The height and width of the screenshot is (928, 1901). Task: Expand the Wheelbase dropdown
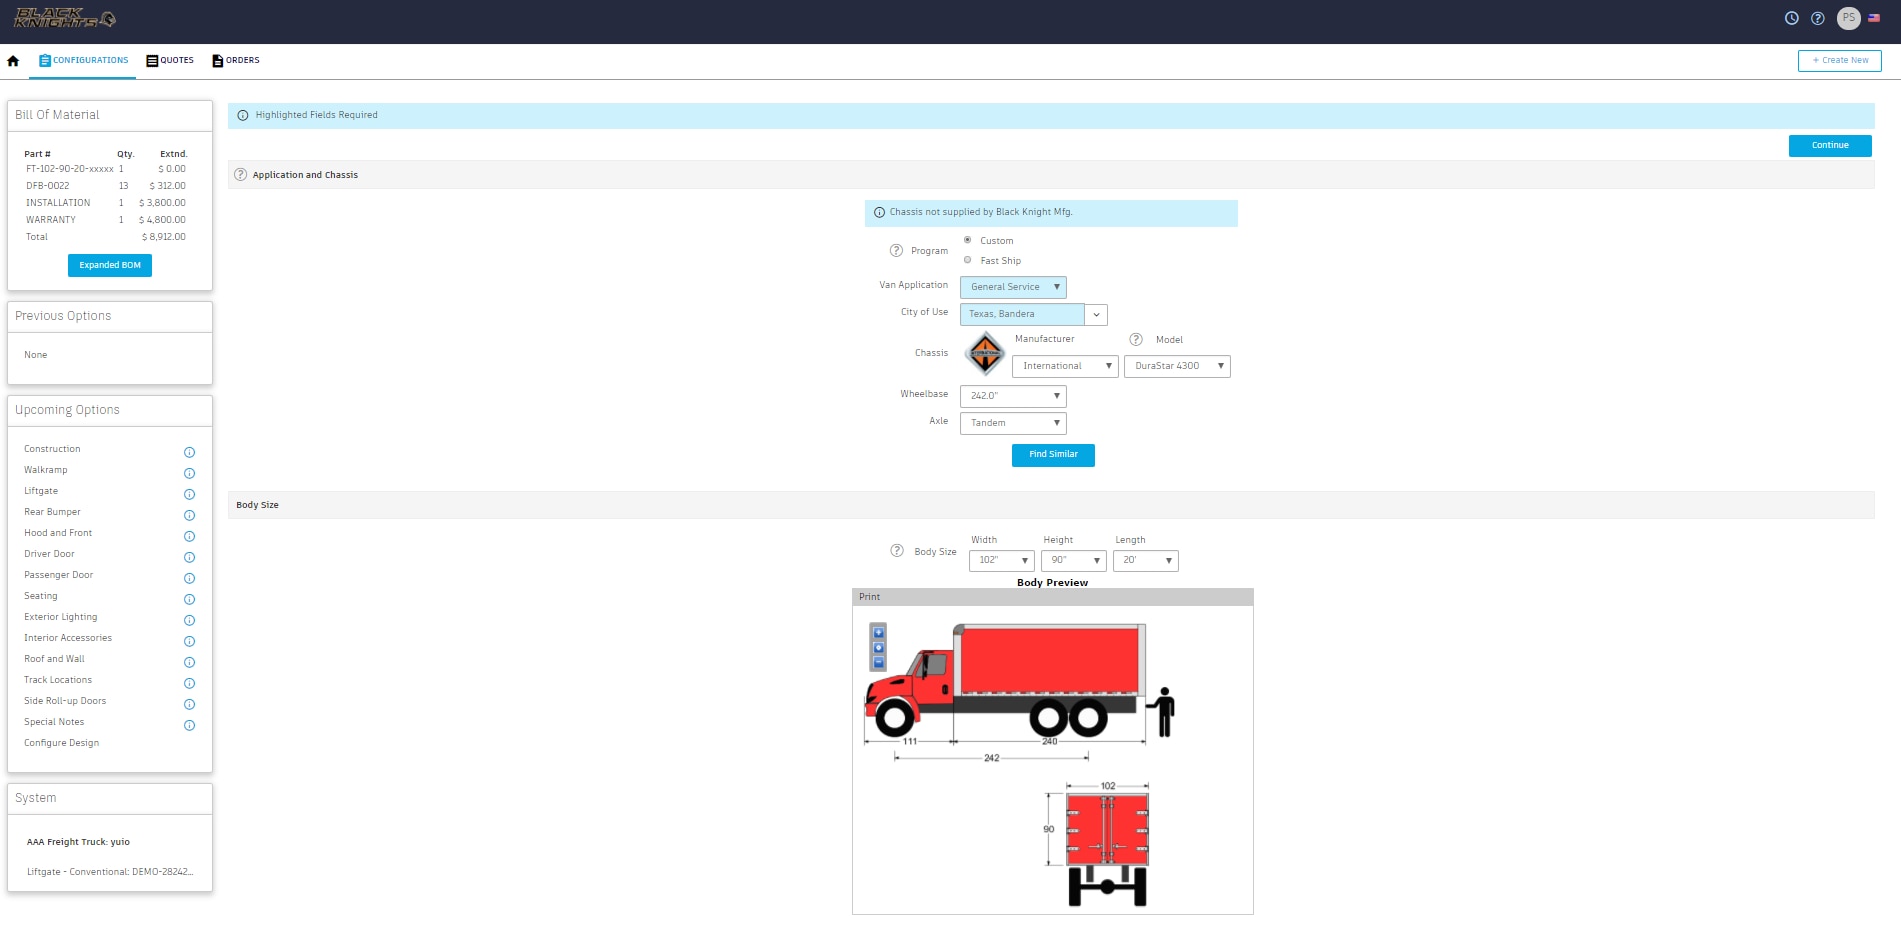[x=1013, y=396]
